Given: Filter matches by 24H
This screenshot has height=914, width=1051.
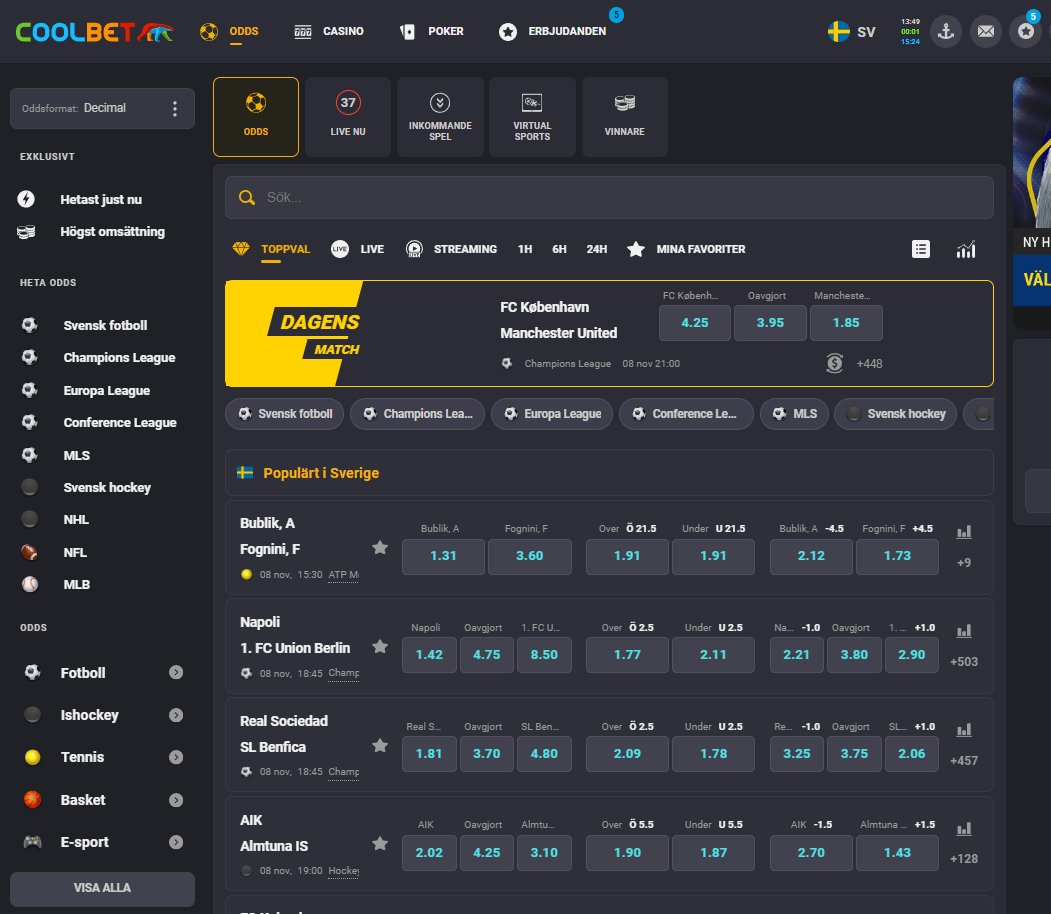Looking at the screenshot, I should [x=597, y=249].
